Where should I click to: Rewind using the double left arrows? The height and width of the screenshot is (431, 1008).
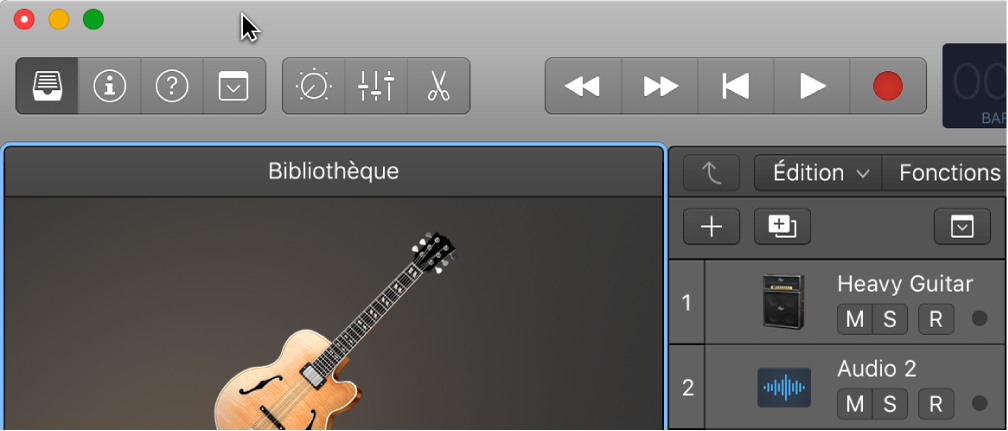click(x=583, y=87)
